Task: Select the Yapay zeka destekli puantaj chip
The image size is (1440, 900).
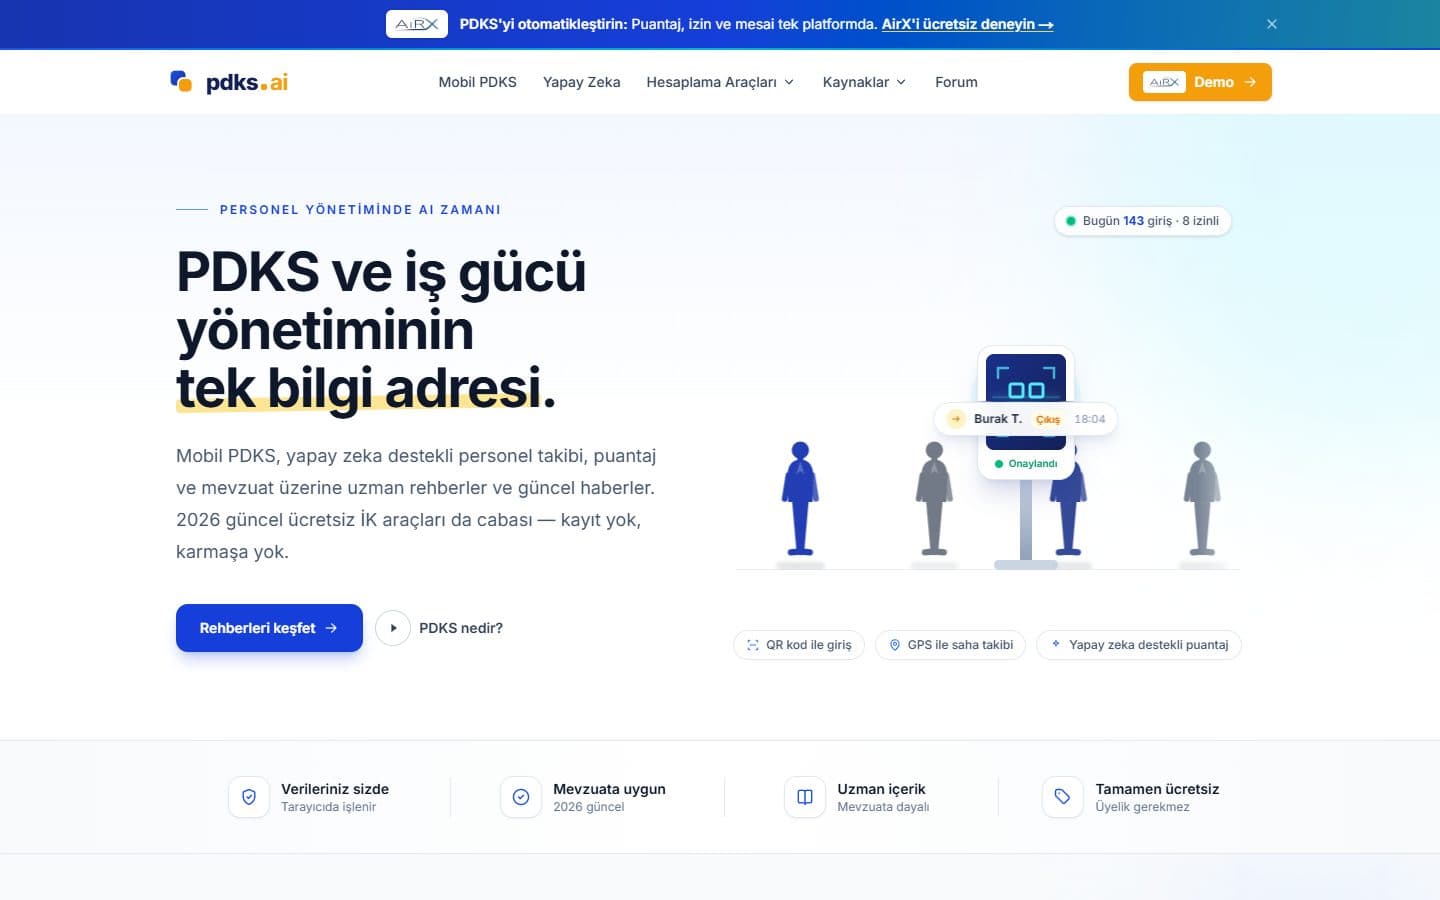Action: click(1139, 645)
